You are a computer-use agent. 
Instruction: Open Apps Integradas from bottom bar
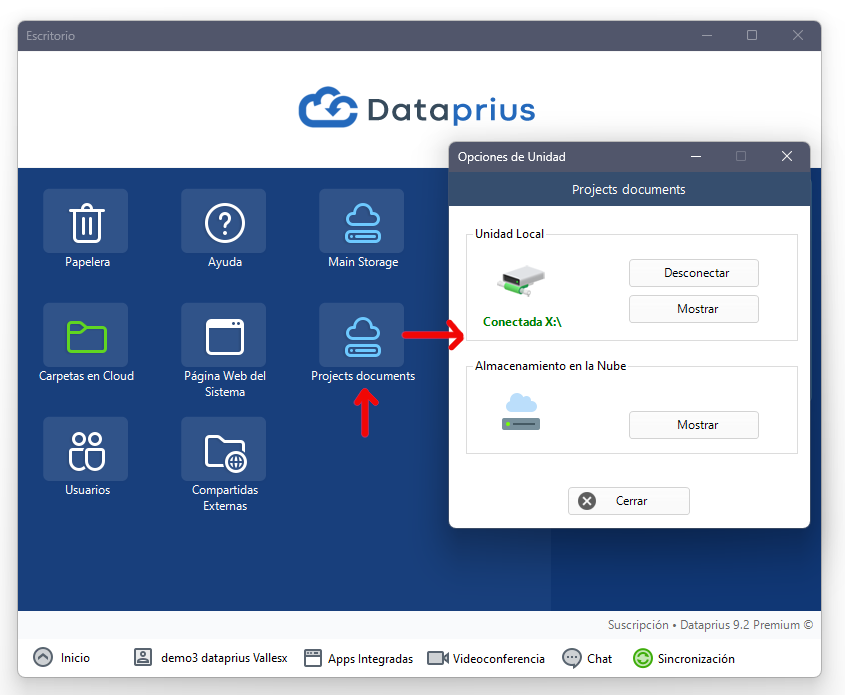(x=358, y=658)
